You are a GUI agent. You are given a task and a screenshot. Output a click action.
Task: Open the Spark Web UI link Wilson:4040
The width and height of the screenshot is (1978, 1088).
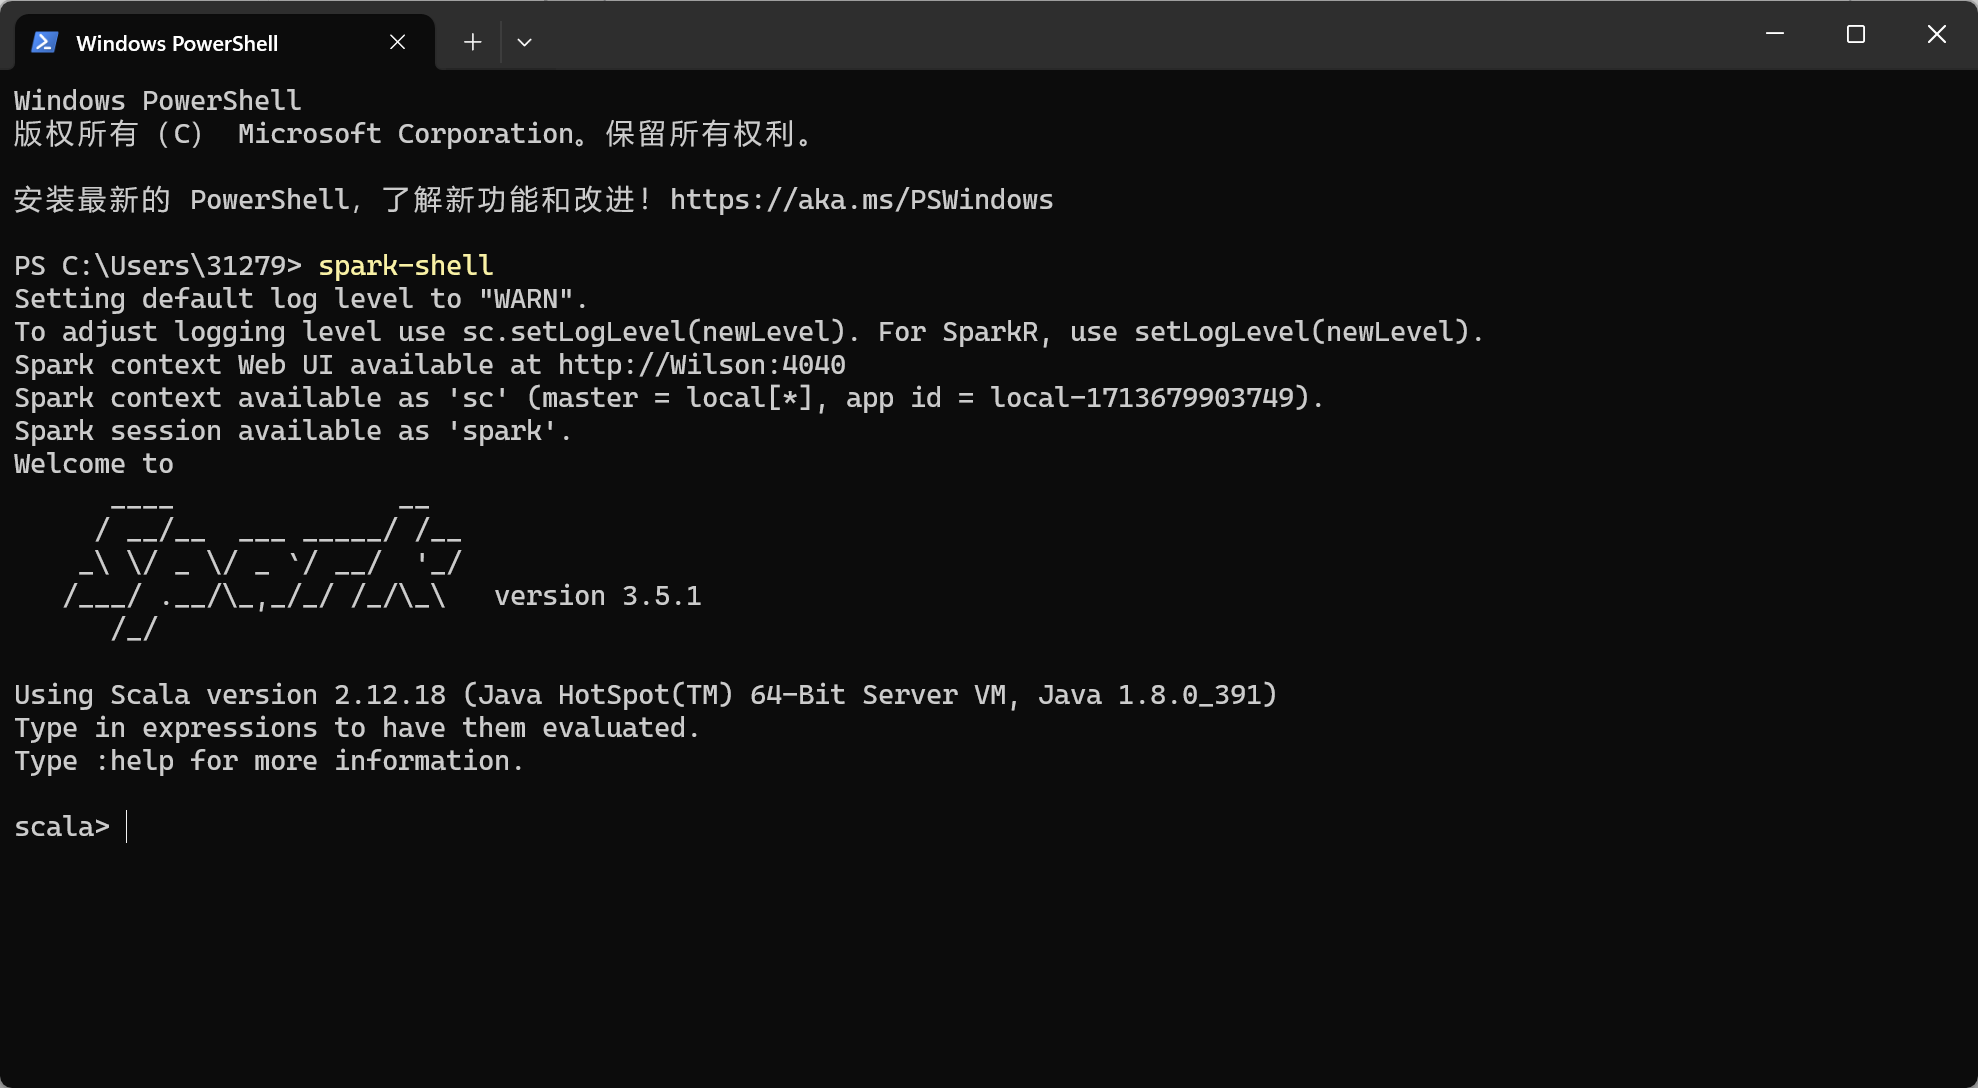pyautogui.click(x=701, y=365)
